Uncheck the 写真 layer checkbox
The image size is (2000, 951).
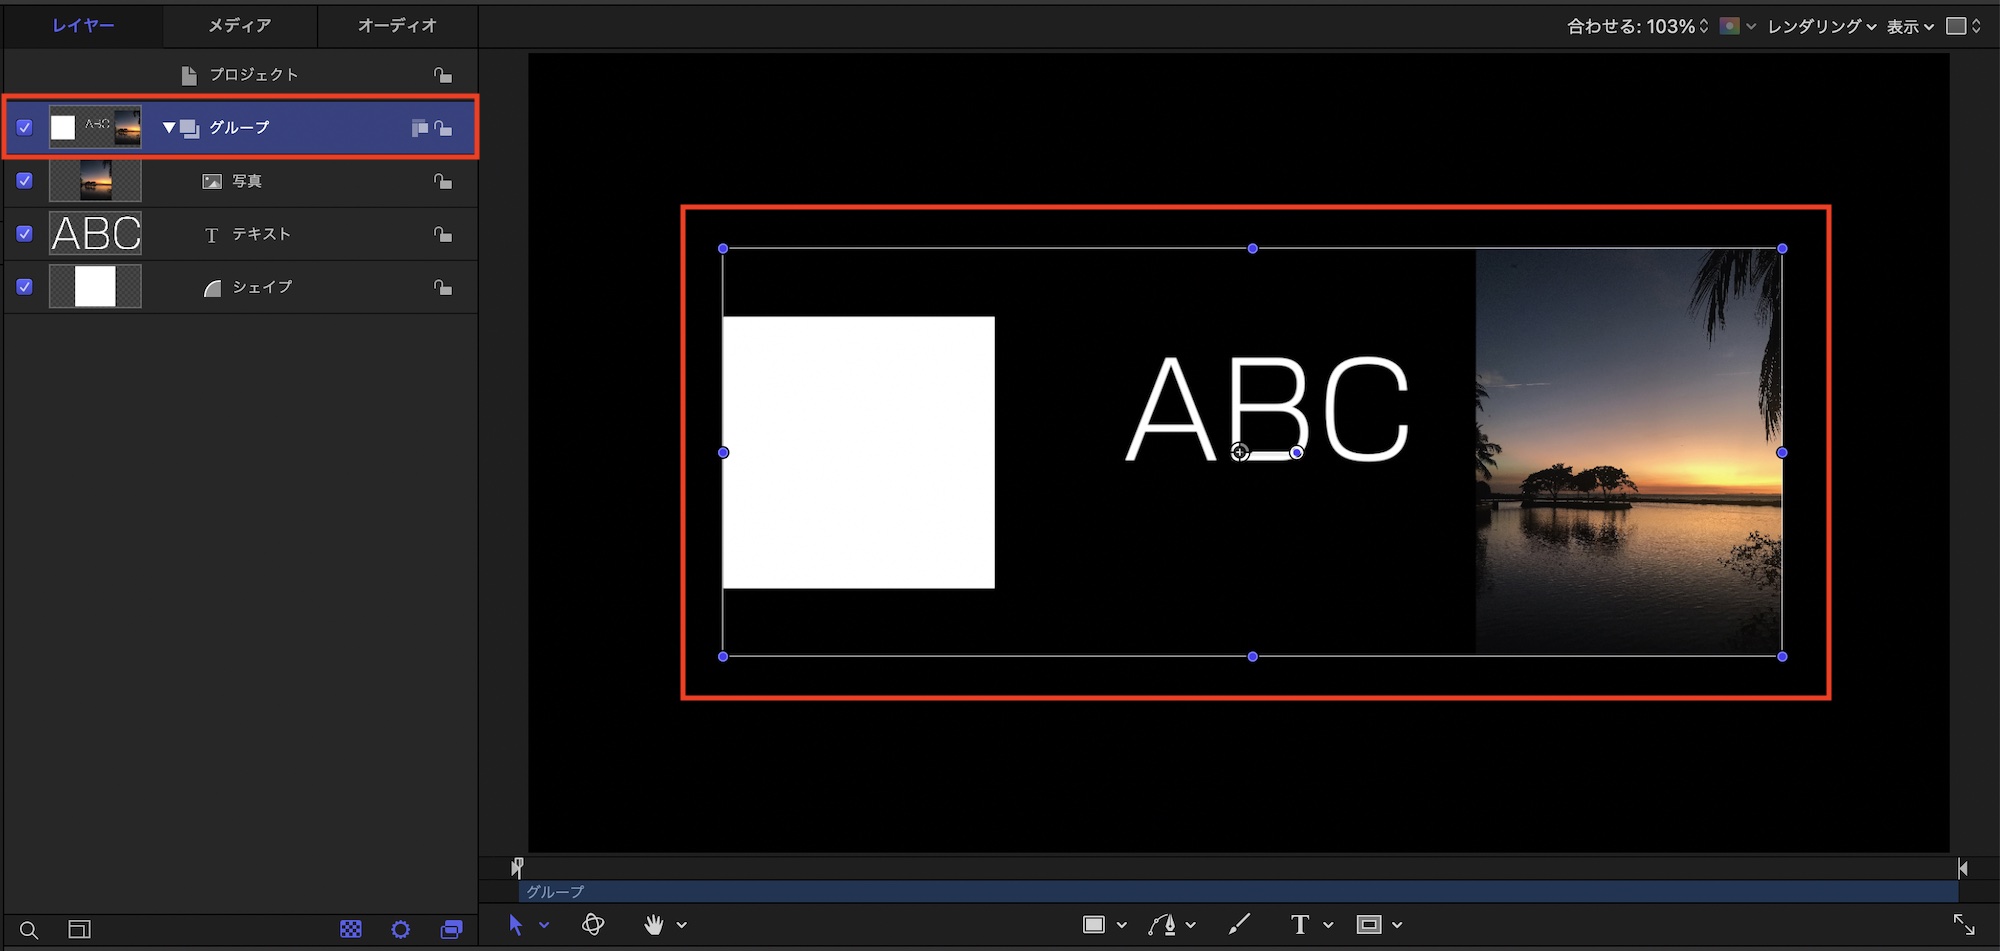(25, 181)
